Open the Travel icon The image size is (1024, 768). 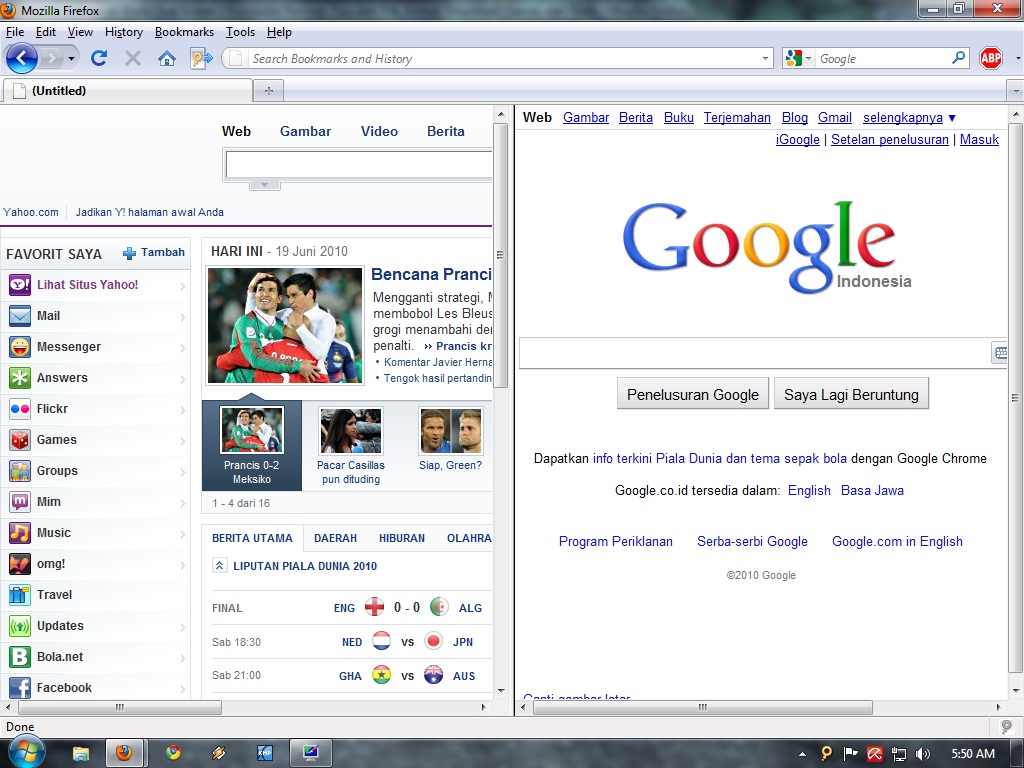20,595
